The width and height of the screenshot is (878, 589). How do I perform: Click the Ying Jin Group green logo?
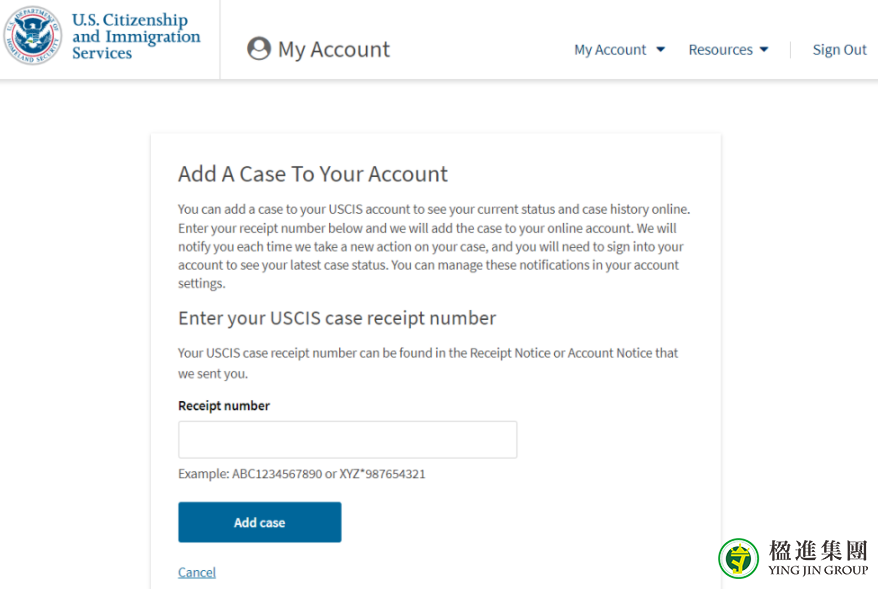[739, 558]
